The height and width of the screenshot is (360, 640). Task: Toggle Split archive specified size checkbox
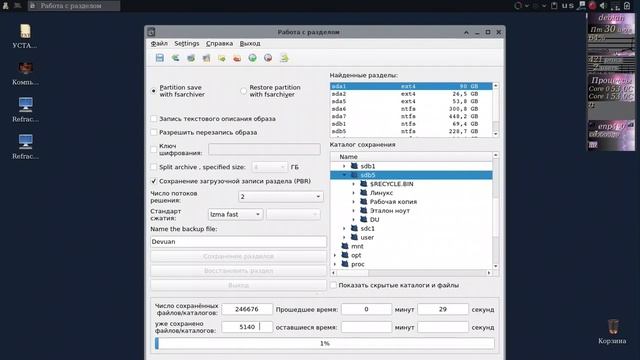[154, 167]
